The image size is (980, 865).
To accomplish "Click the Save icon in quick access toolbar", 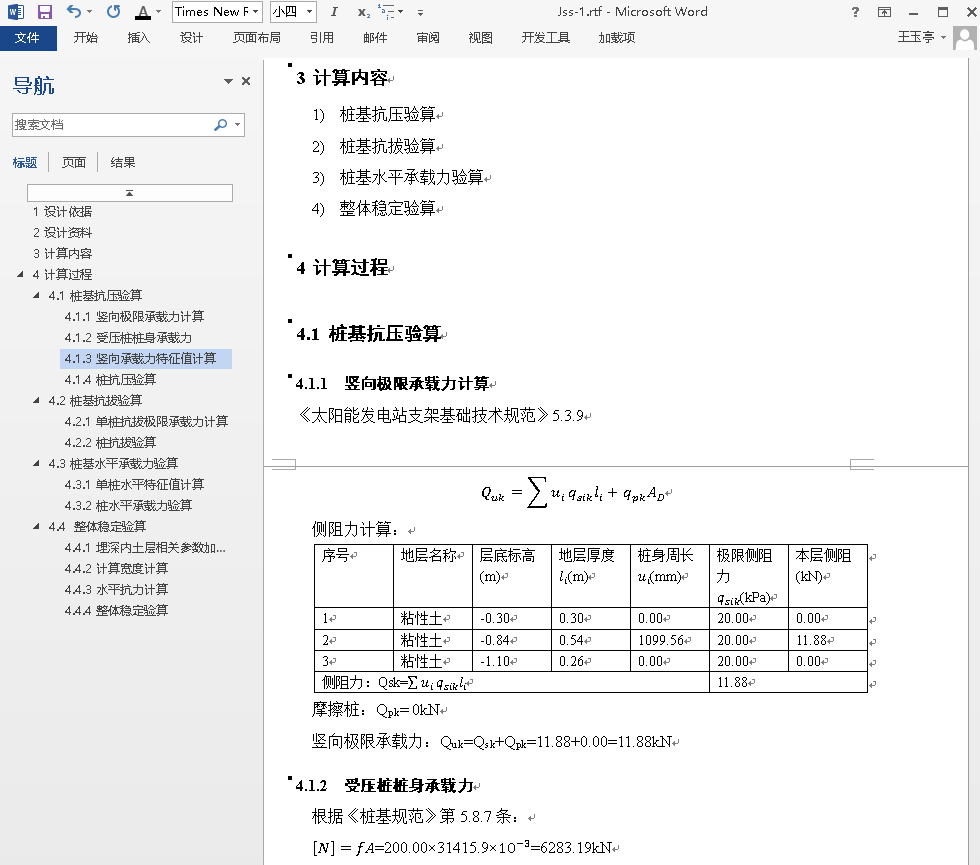I will click(x=44, y=12).
